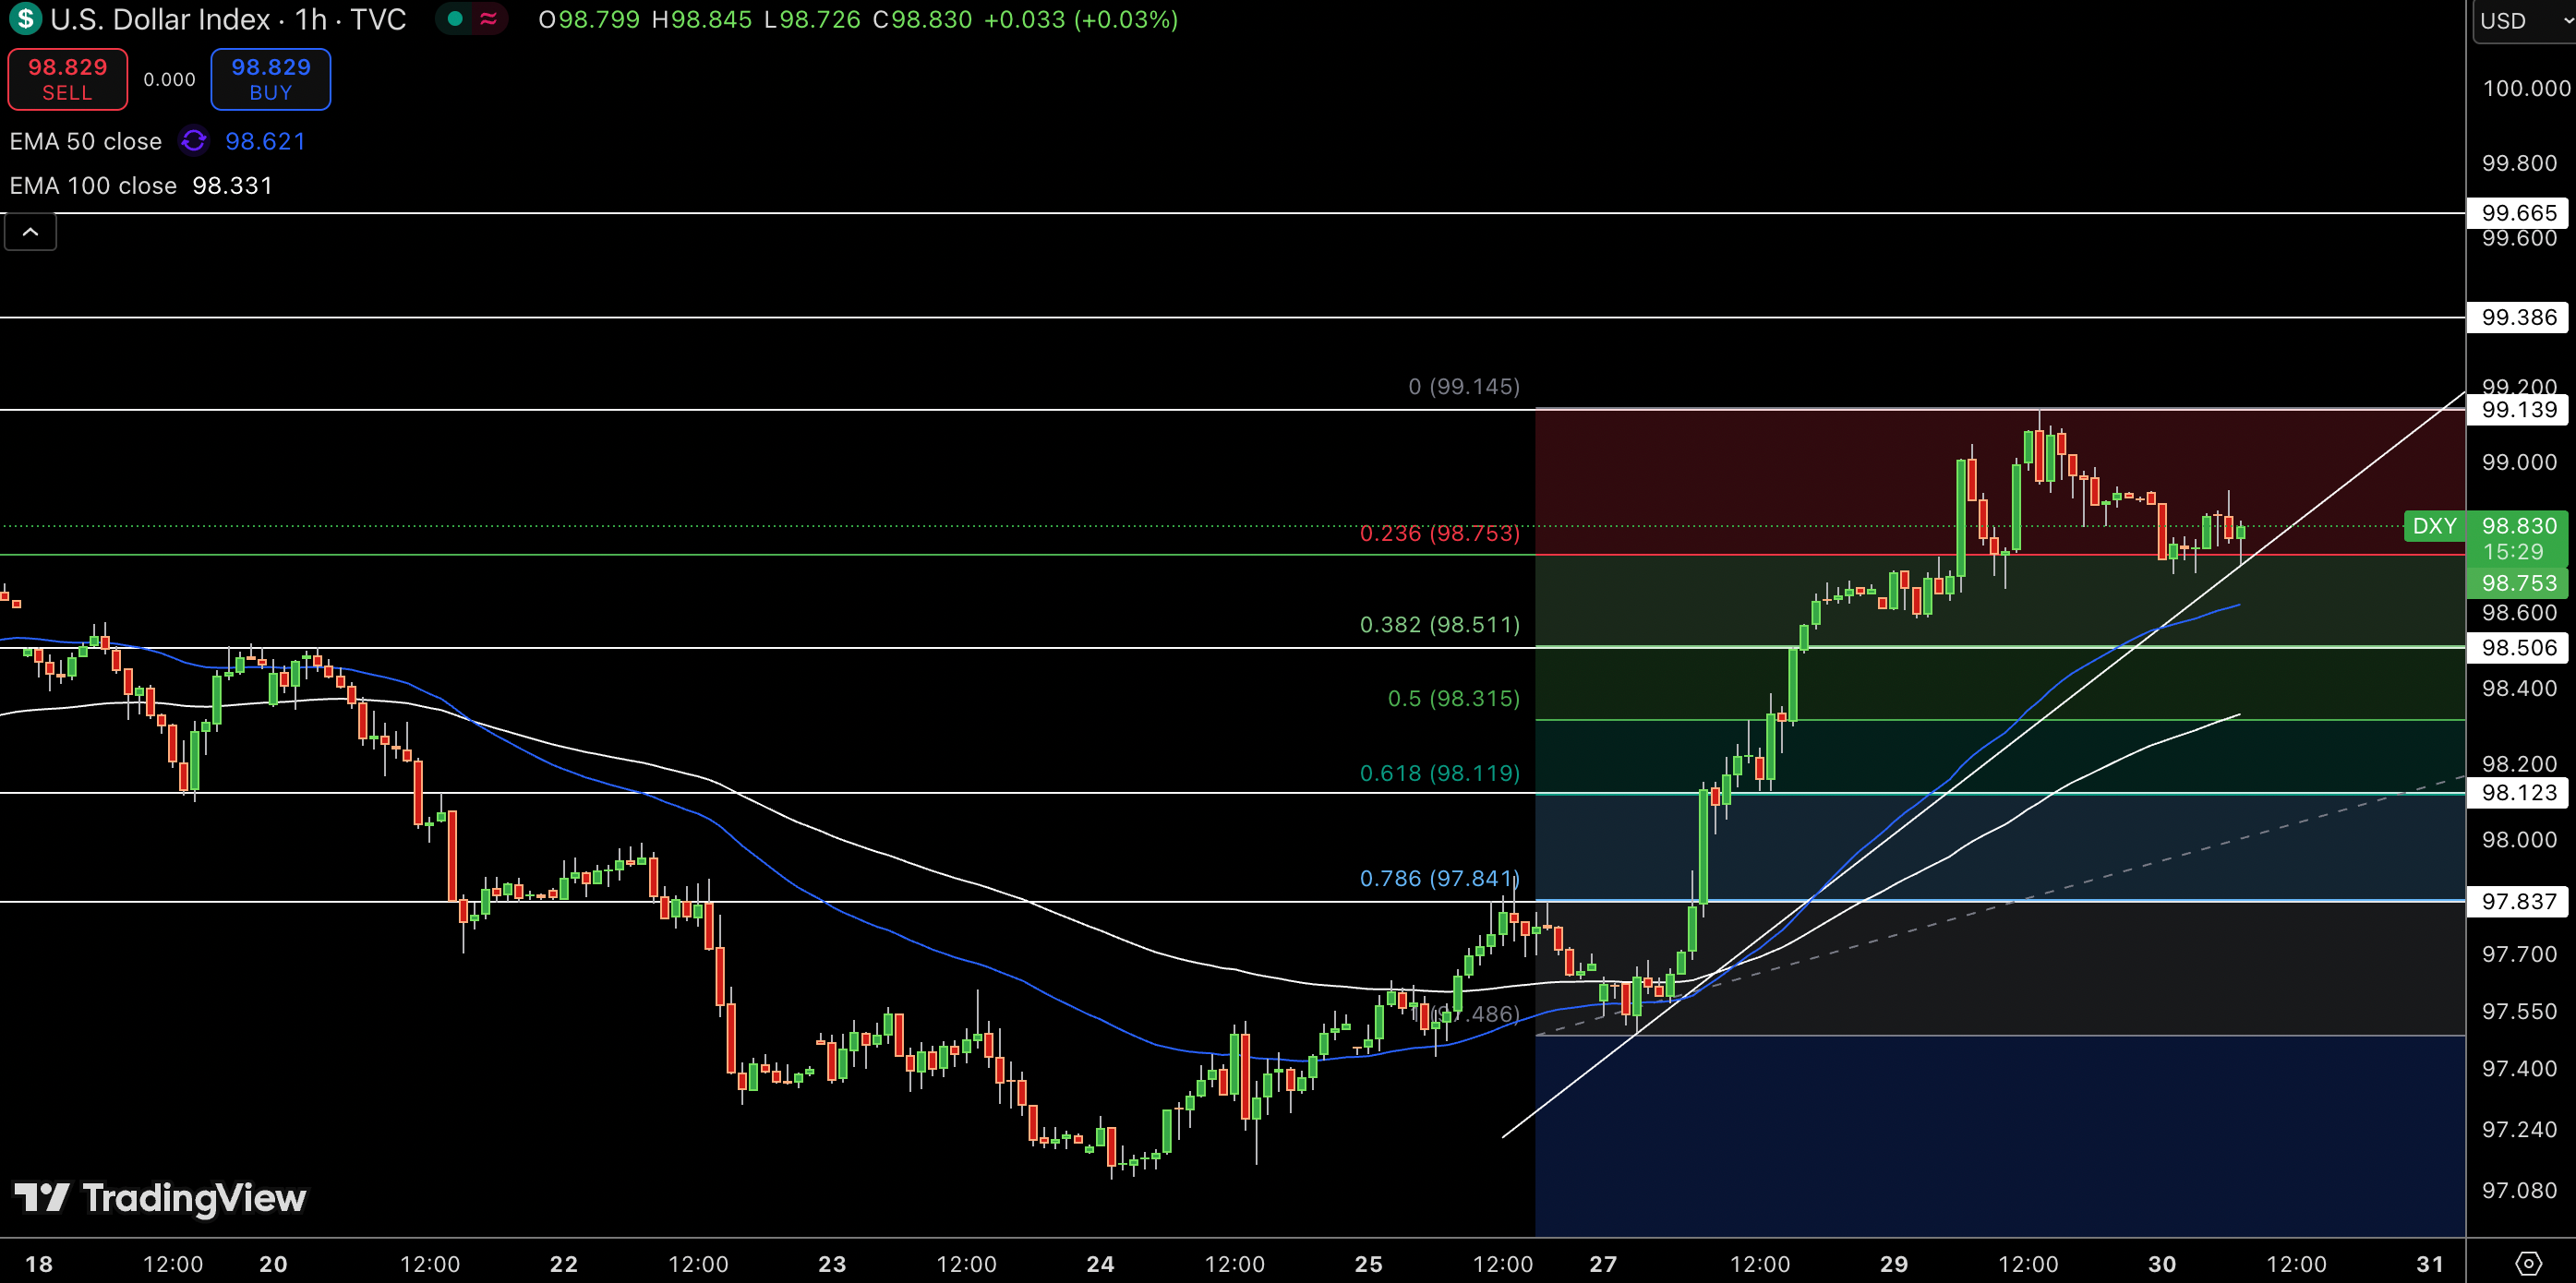Click the red 98.829 SELL button
This screenshot has width=2576, height=1283.
coord(68,79)
